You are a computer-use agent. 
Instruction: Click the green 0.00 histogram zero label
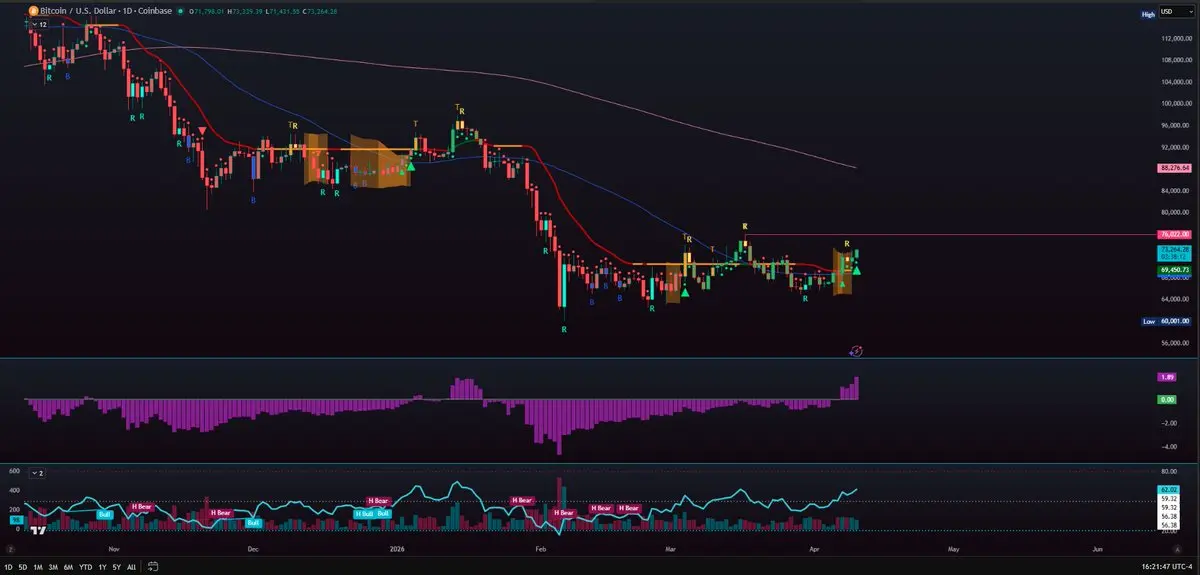1166,399
